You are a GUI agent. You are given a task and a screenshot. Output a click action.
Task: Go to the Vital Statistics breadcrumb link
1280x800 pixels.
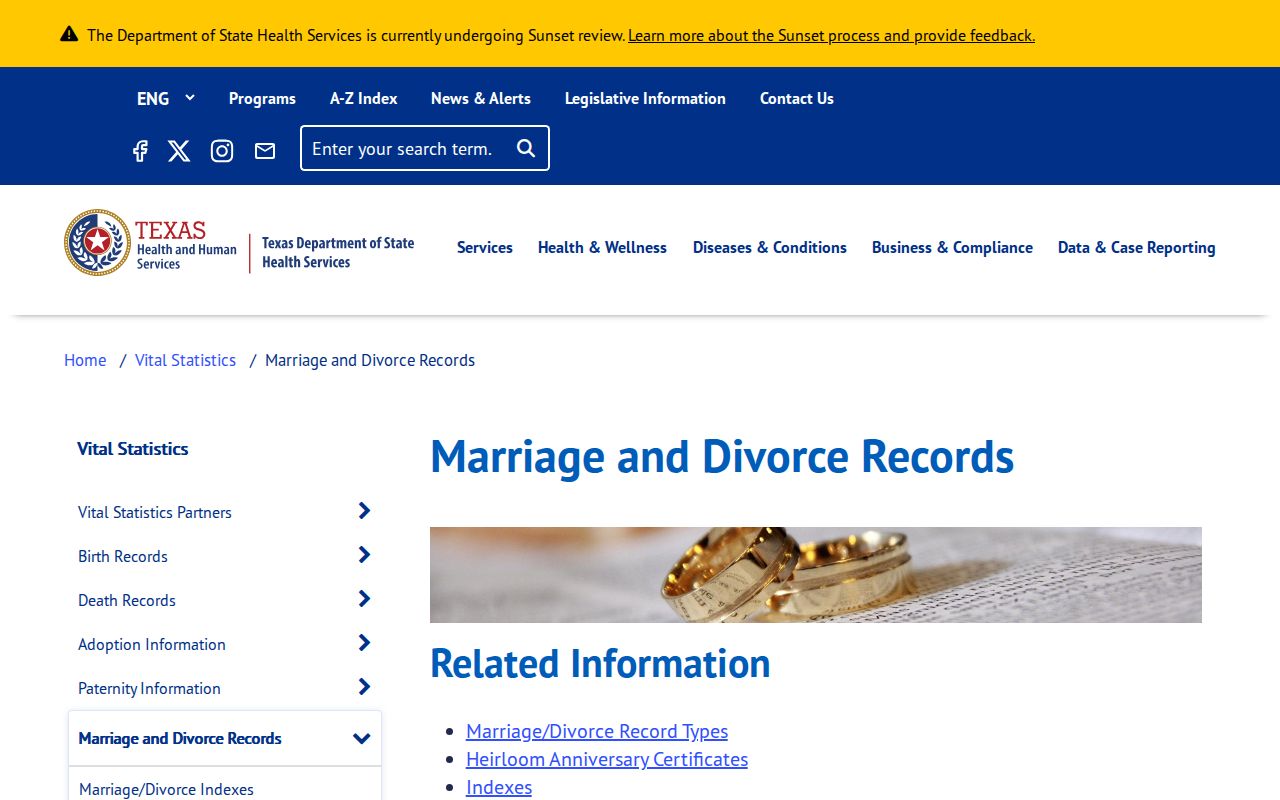(x=185, y=360)
